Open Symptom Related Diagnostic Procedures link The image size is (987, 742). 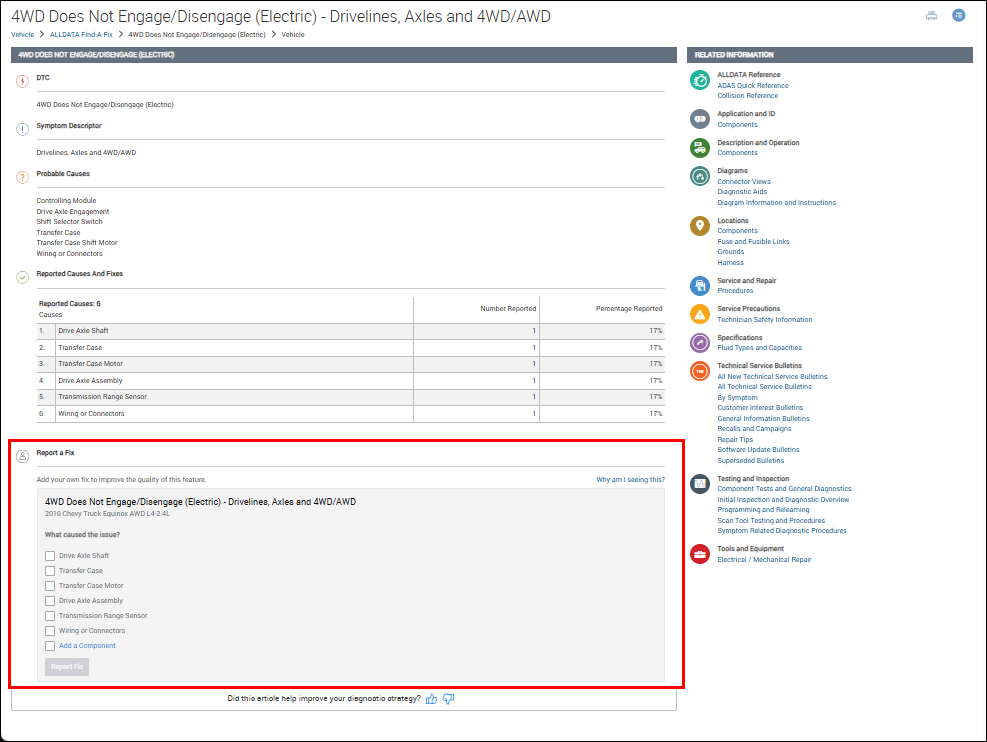coord(782,531)
